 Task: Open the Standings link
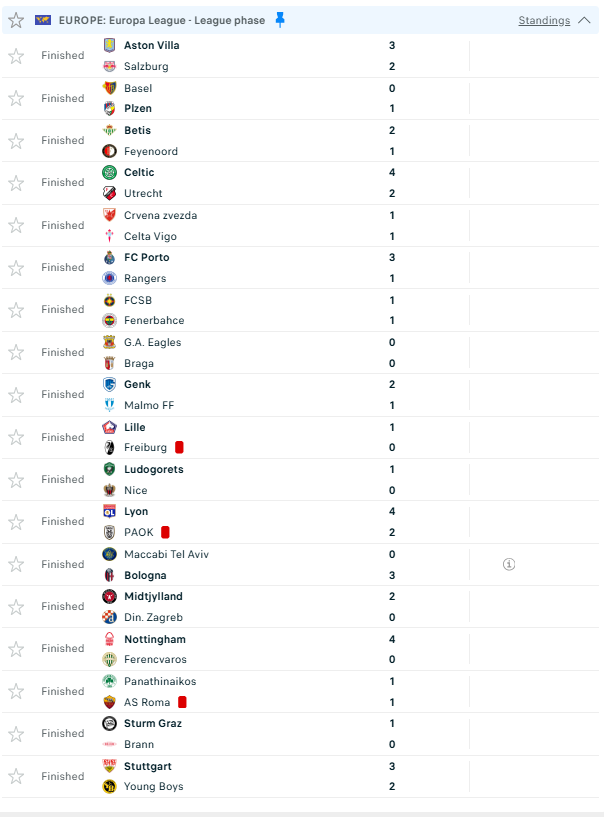[x=544, y=20]
